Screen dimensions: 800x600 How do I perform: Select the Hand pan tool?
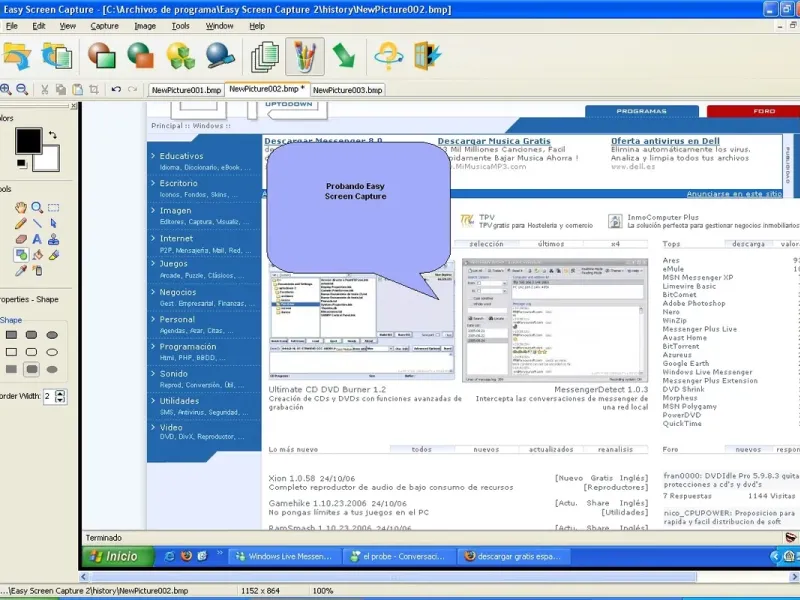20,207
